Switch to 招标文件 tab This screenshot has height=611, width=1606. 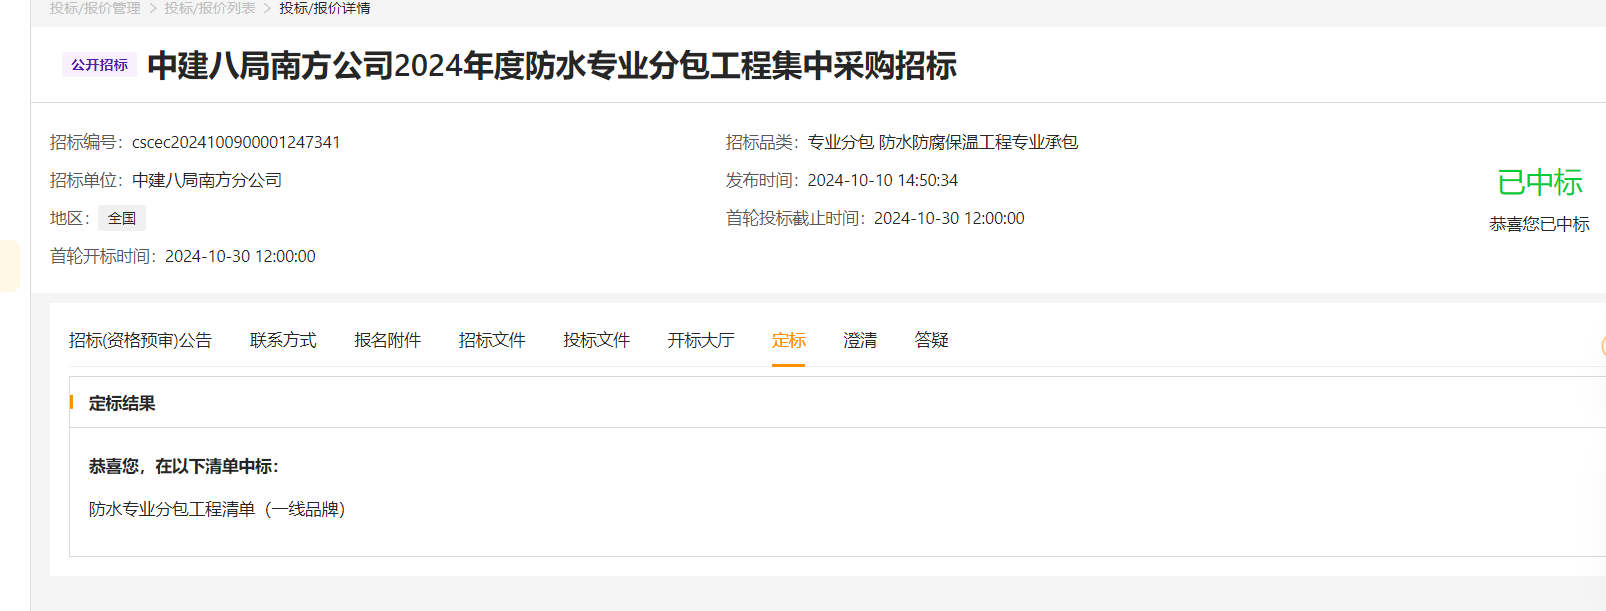point(492,340)
